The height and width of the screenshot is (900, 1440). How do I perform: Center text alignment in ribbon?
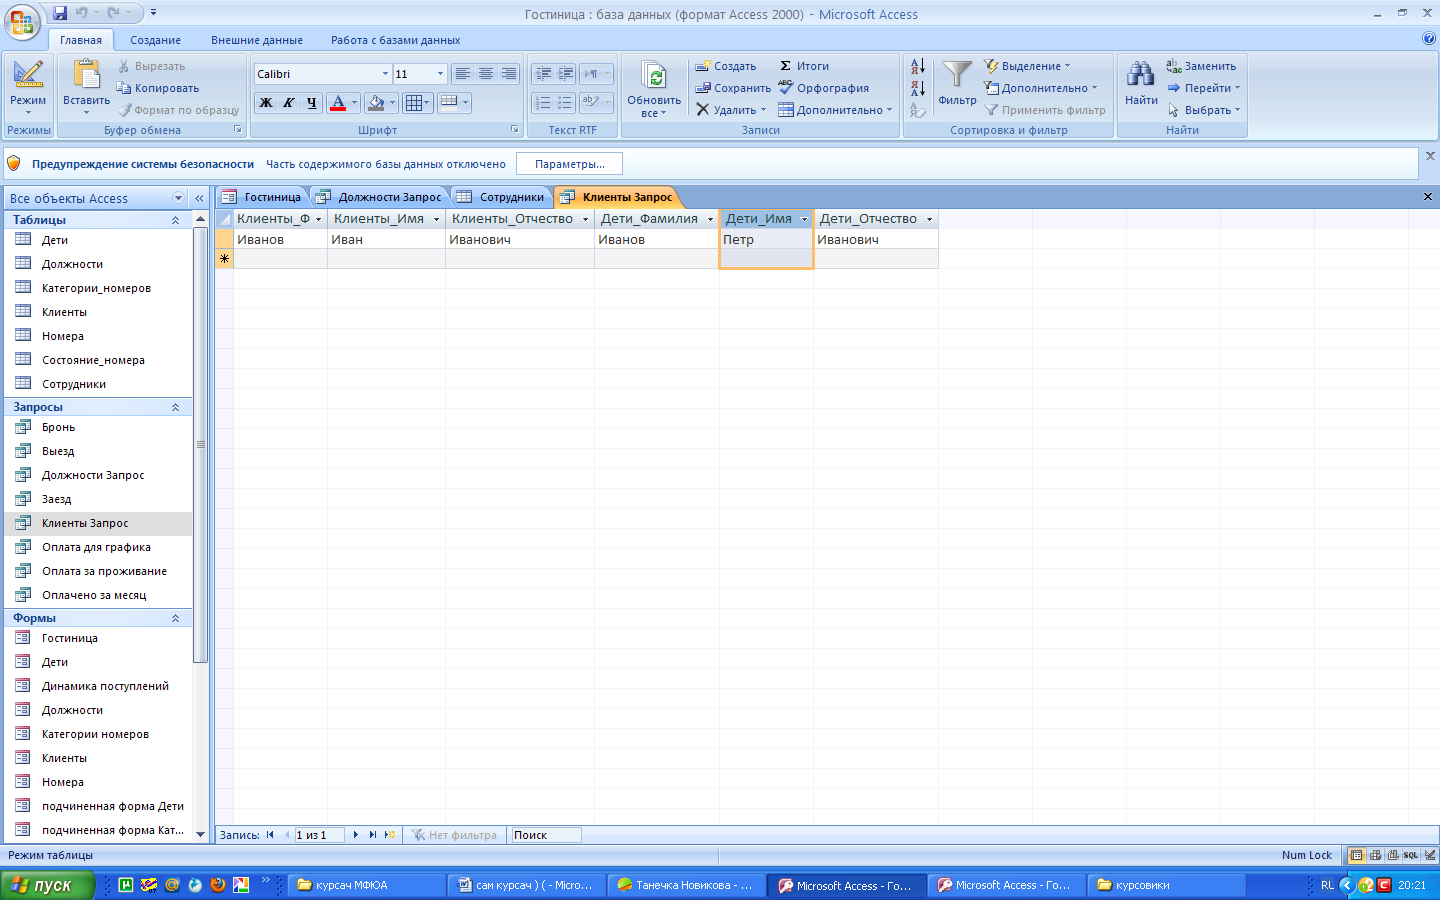tap(485, 74)
